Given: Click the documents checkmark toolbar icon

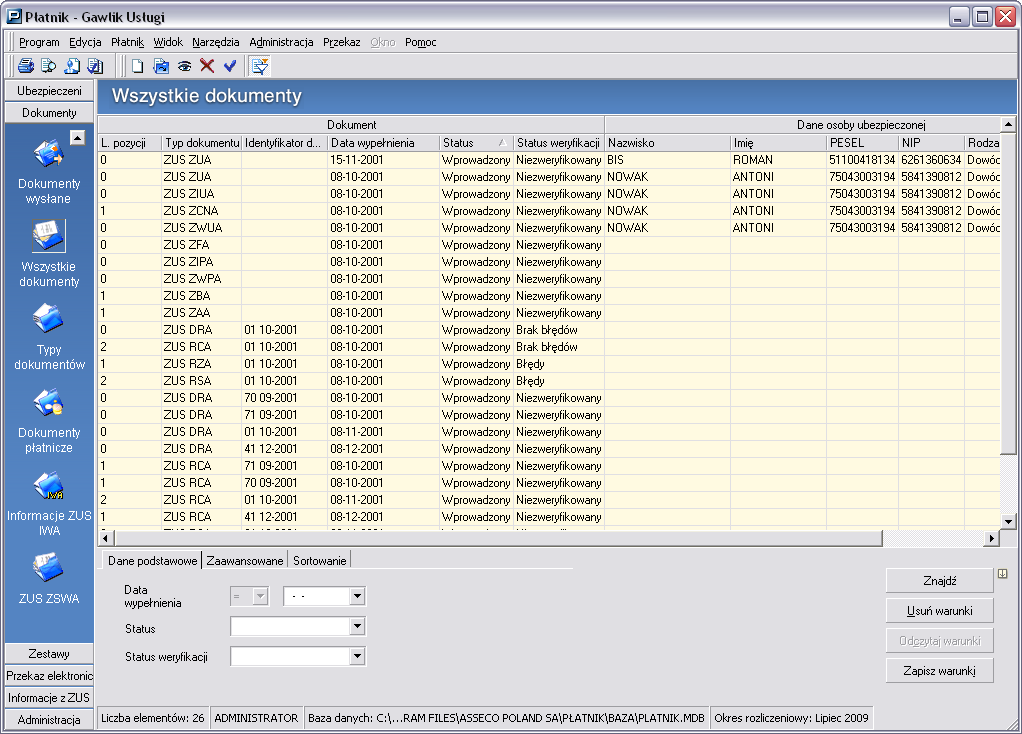Looking at the screenshot, I should (x=95, y=66).
